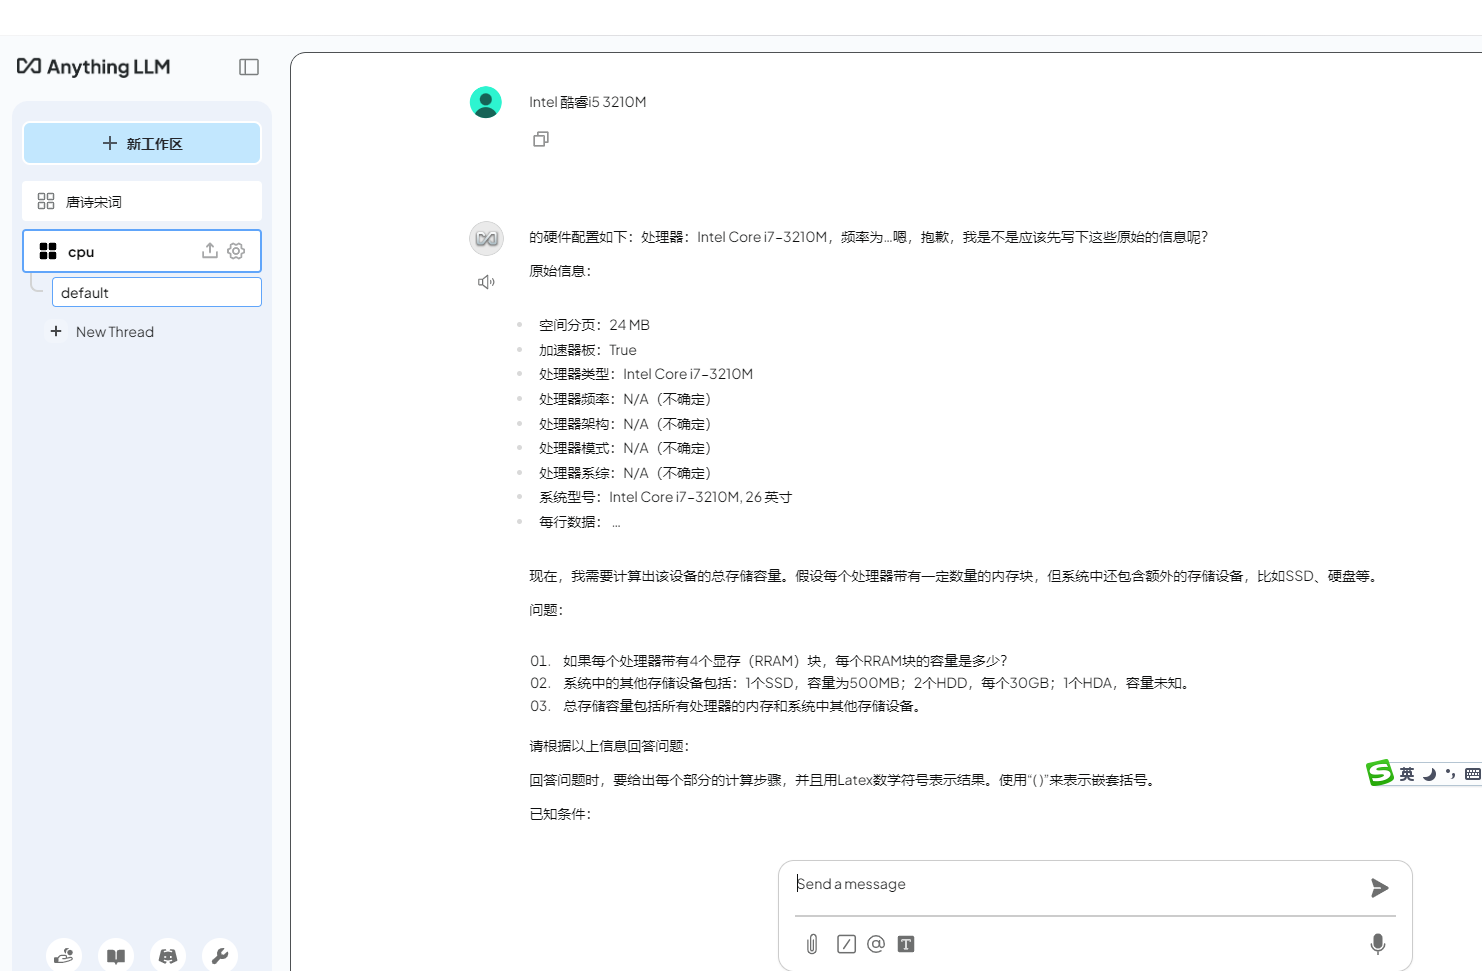The image size is (1482, 971).
Task: Open slash commands menu icon
Action: tap(846, 944)
